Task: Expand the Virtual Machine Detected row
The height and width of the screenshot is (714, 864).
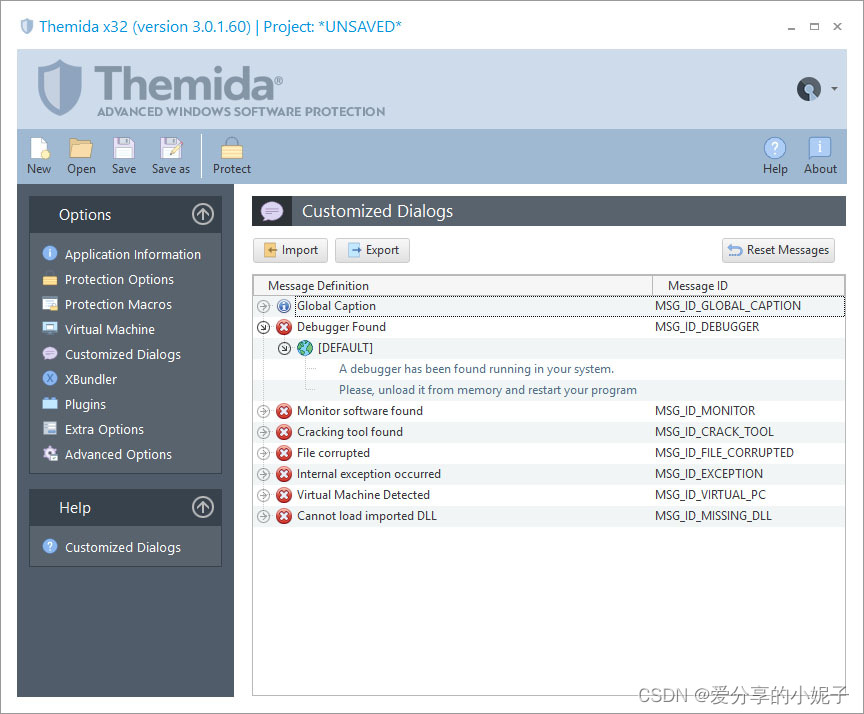Action: pos(263,495)
